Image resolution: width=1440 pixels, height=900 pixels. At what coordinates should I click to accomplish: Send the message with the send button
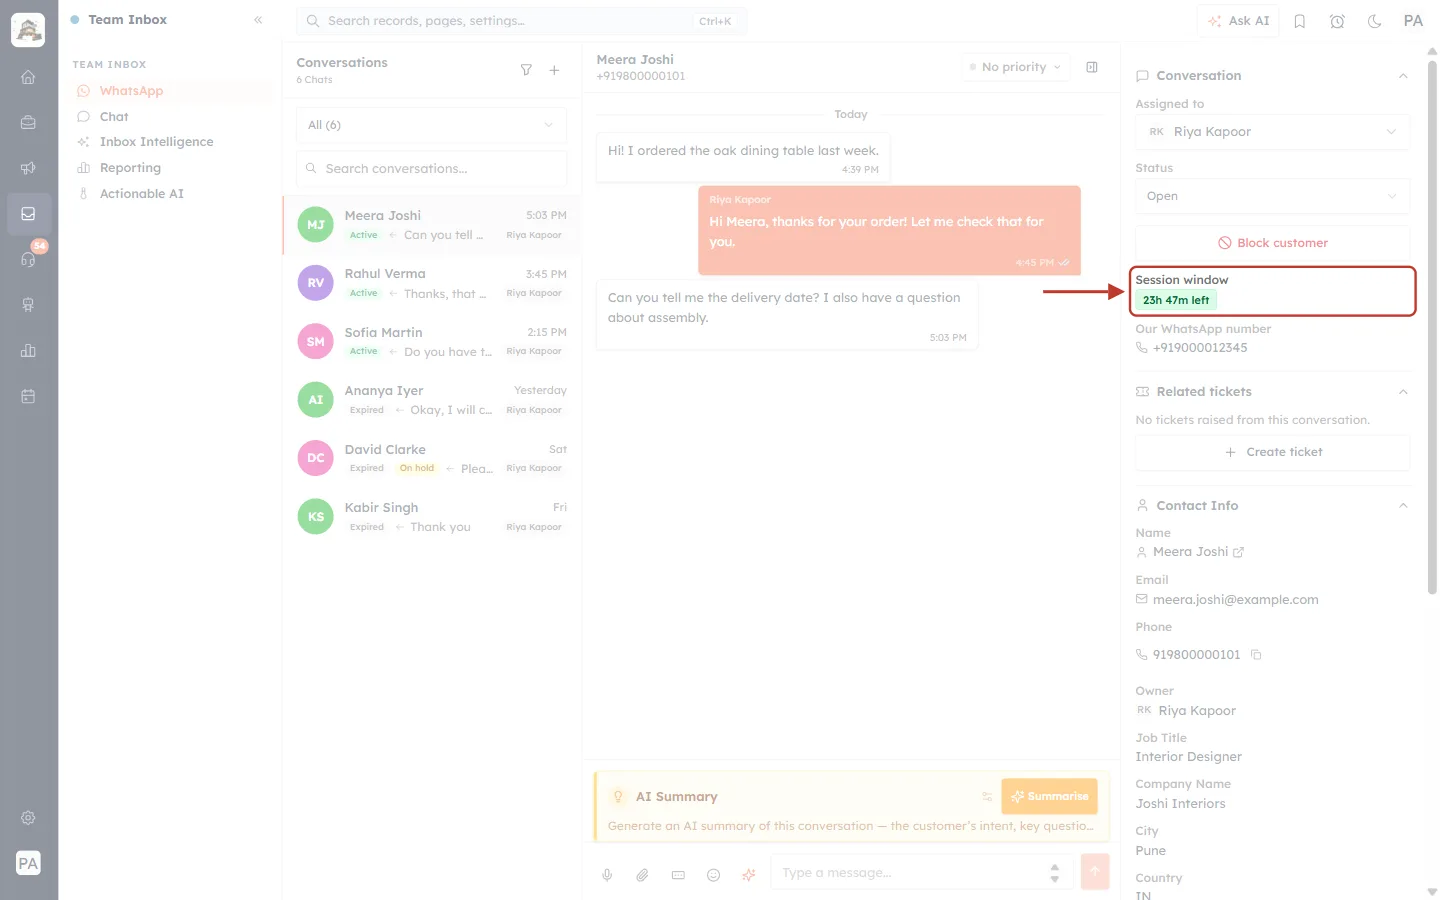point(1095,872)
